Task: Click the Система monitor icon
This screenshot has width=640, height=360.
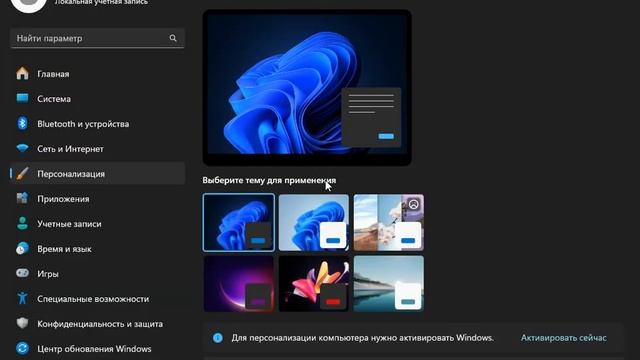Action: pos(22,98)
